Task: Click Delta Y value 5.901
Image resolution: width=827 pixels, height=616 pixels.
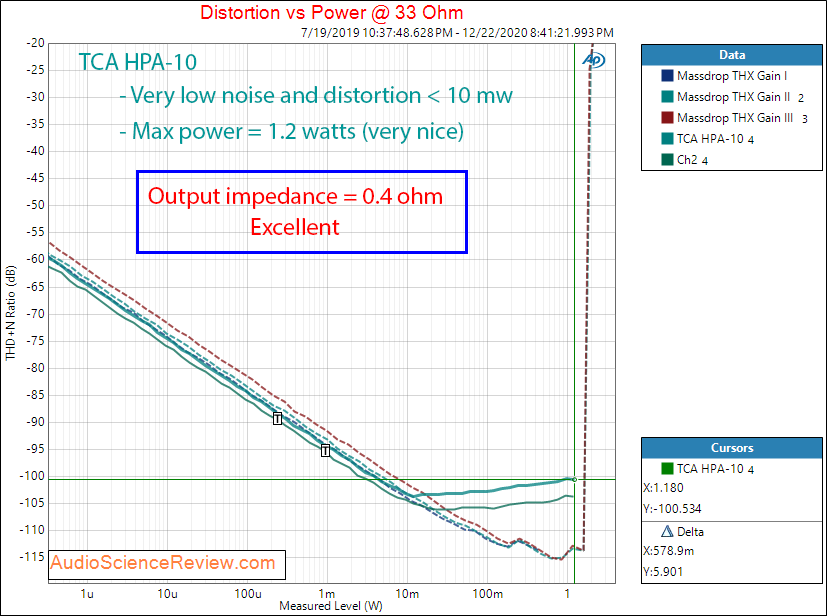Action: (x=663, y=572)
